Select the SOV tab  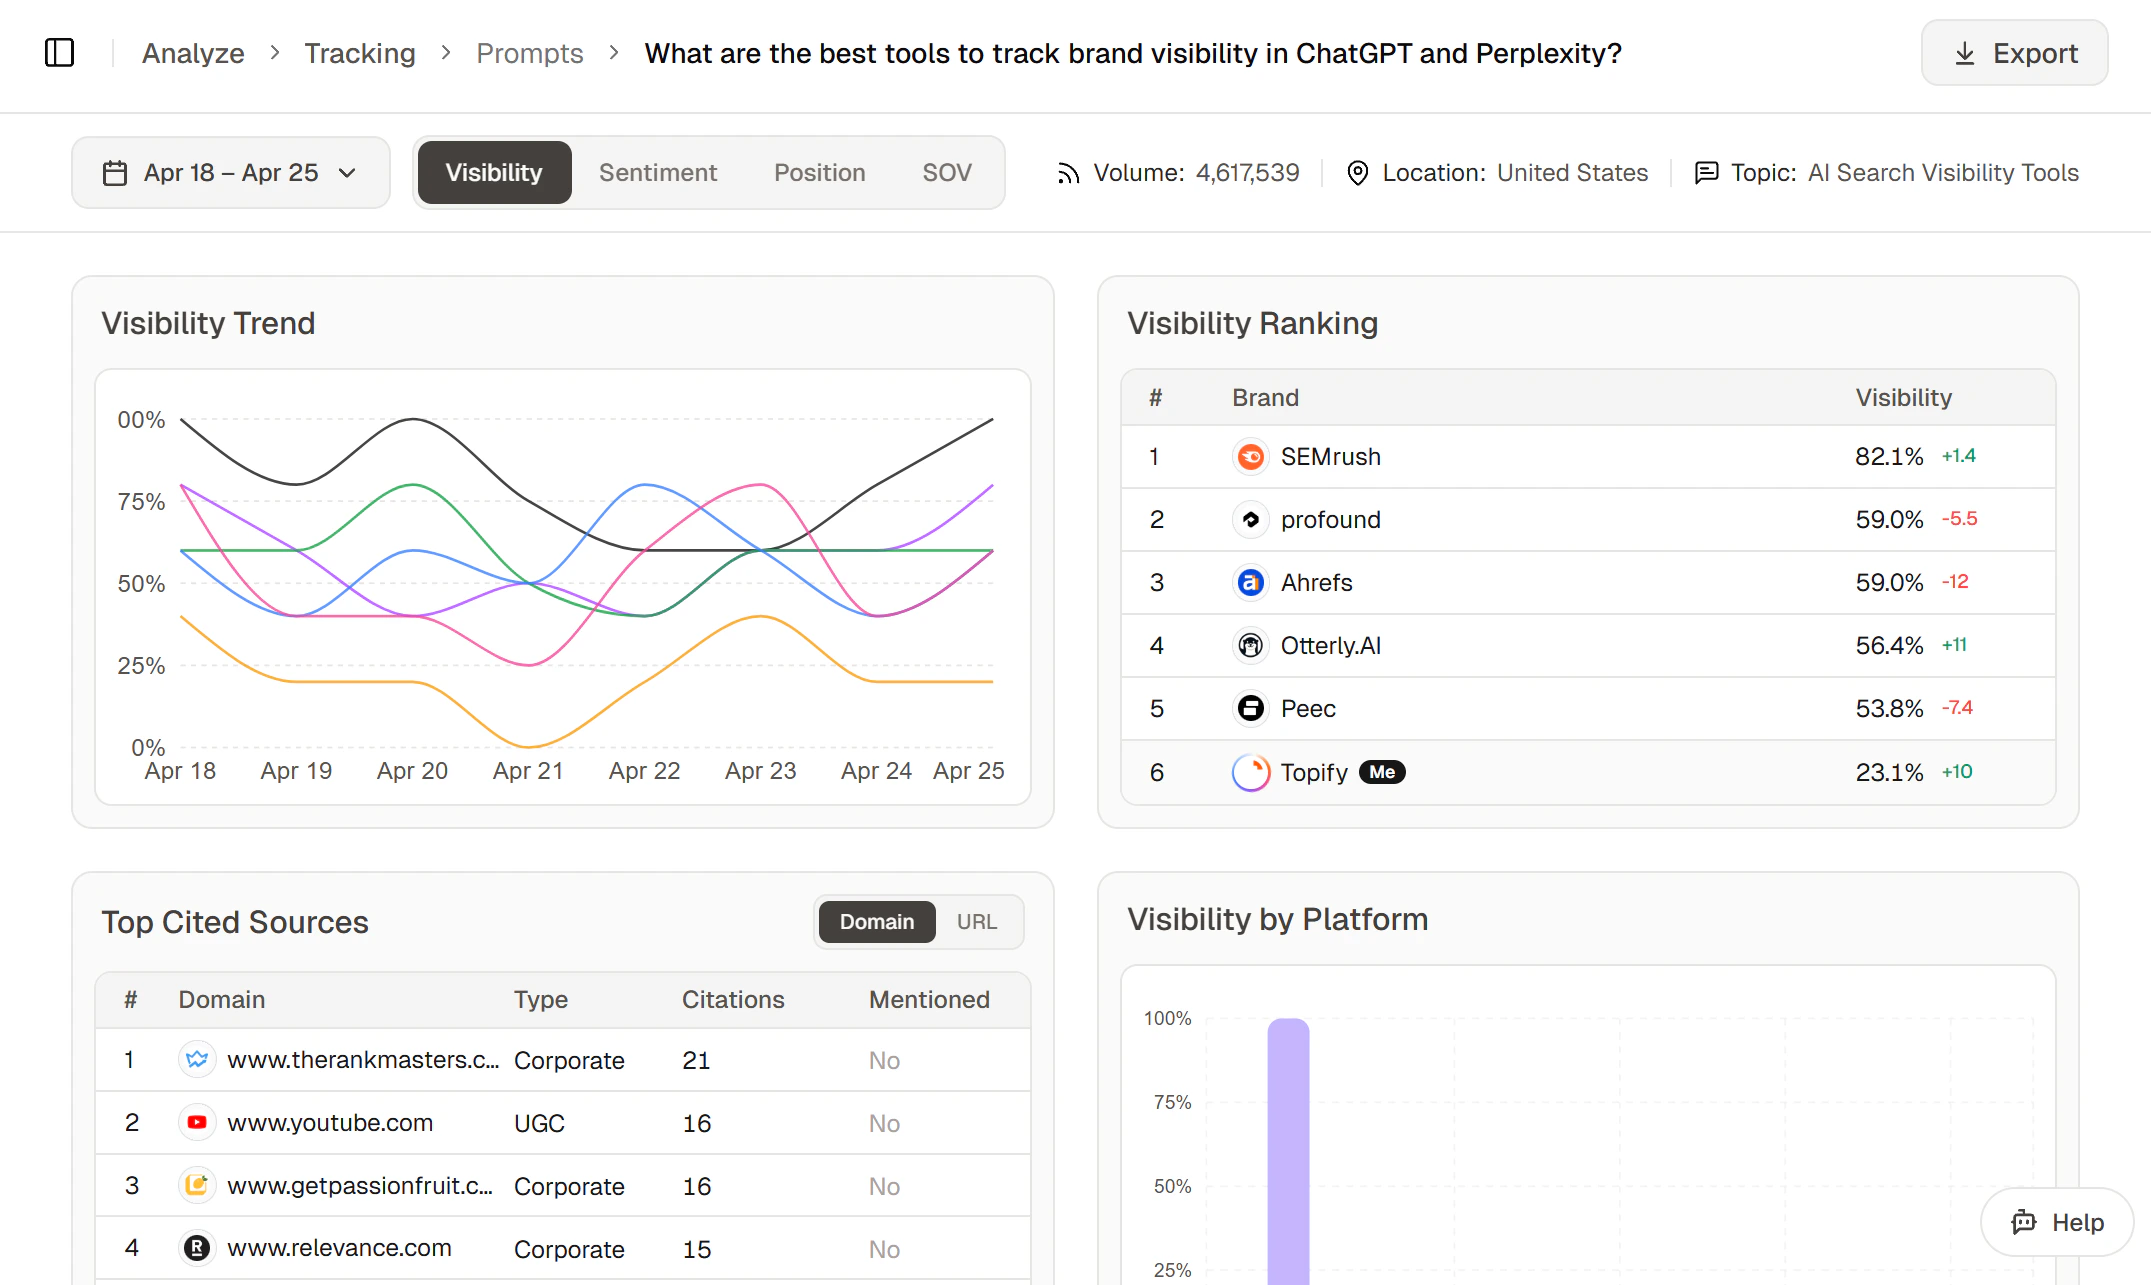[x=947, y=173]
